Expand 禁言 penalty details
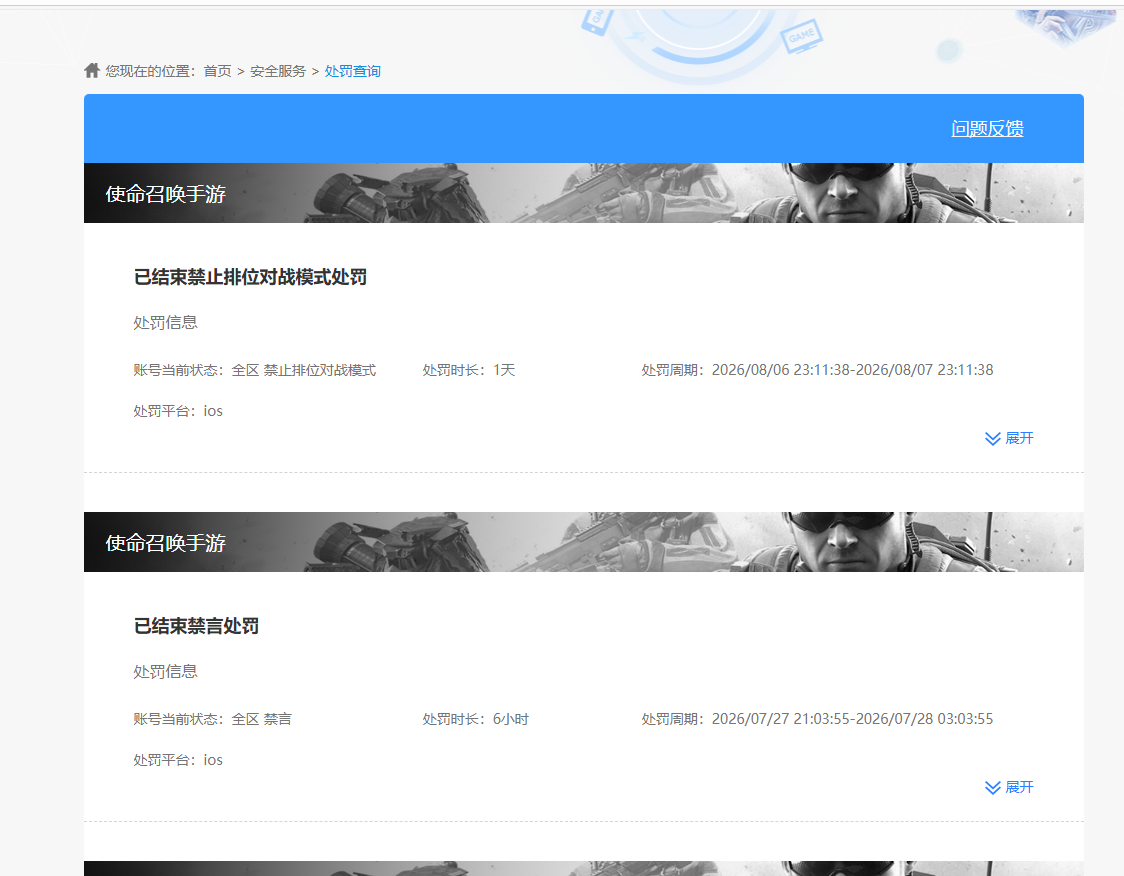This screenshot has width=1124, height=876. (1009, 787)
